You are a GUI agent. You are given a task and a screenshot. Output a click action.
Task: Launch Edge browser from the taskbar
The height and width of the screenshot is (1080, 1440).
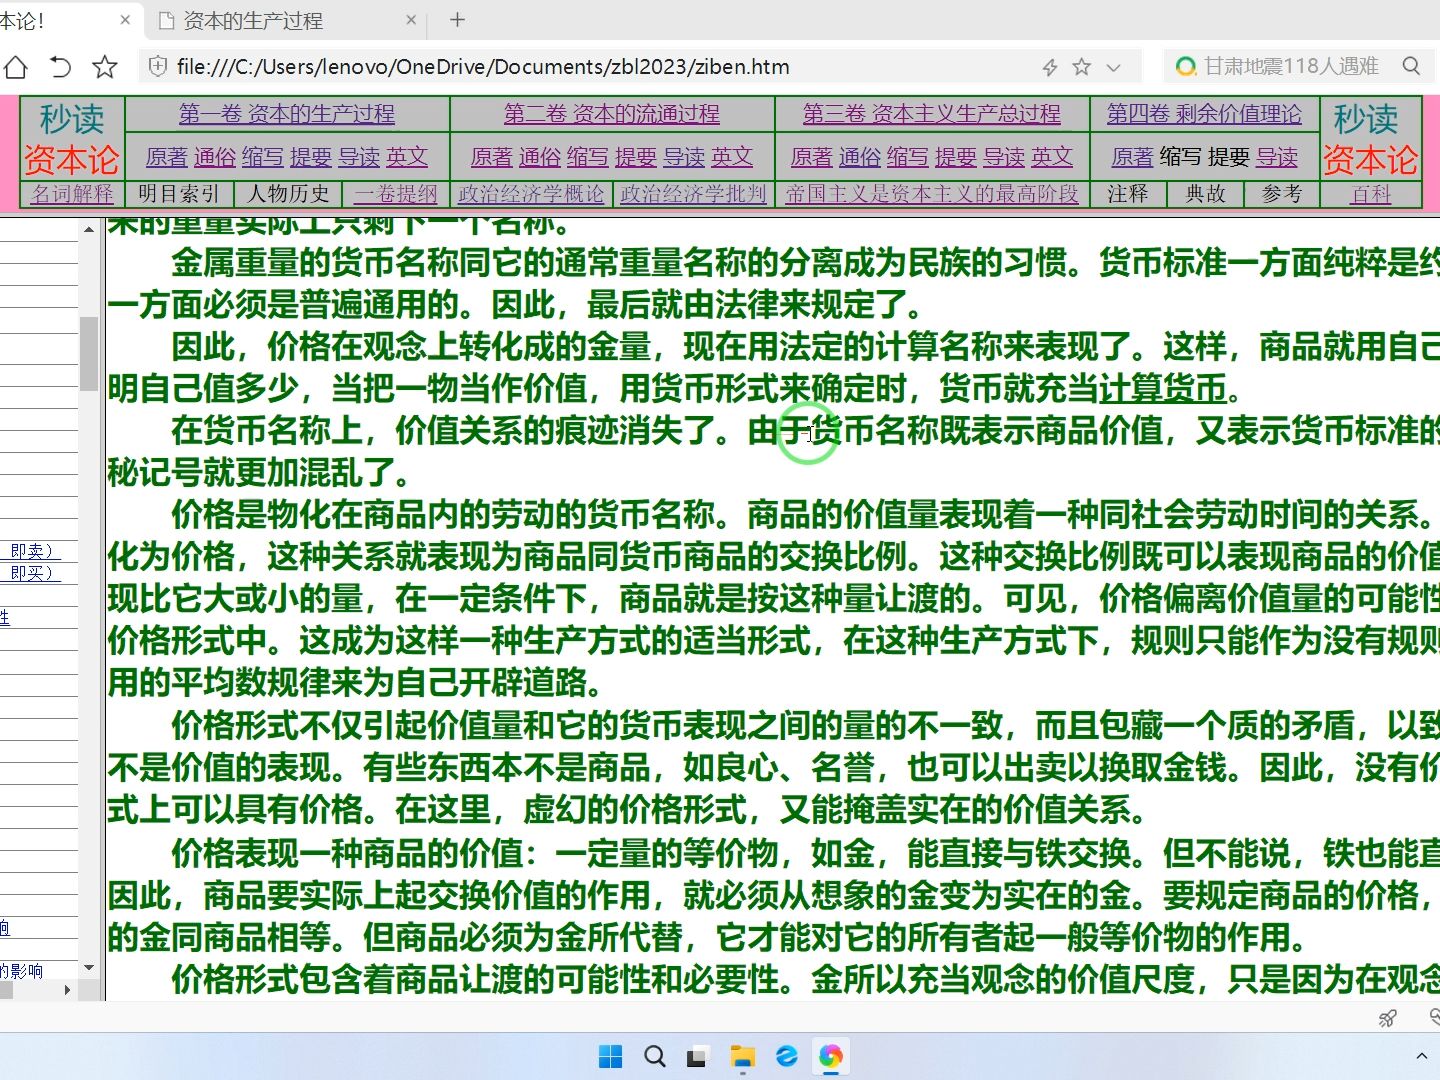tap(787, 1056)
